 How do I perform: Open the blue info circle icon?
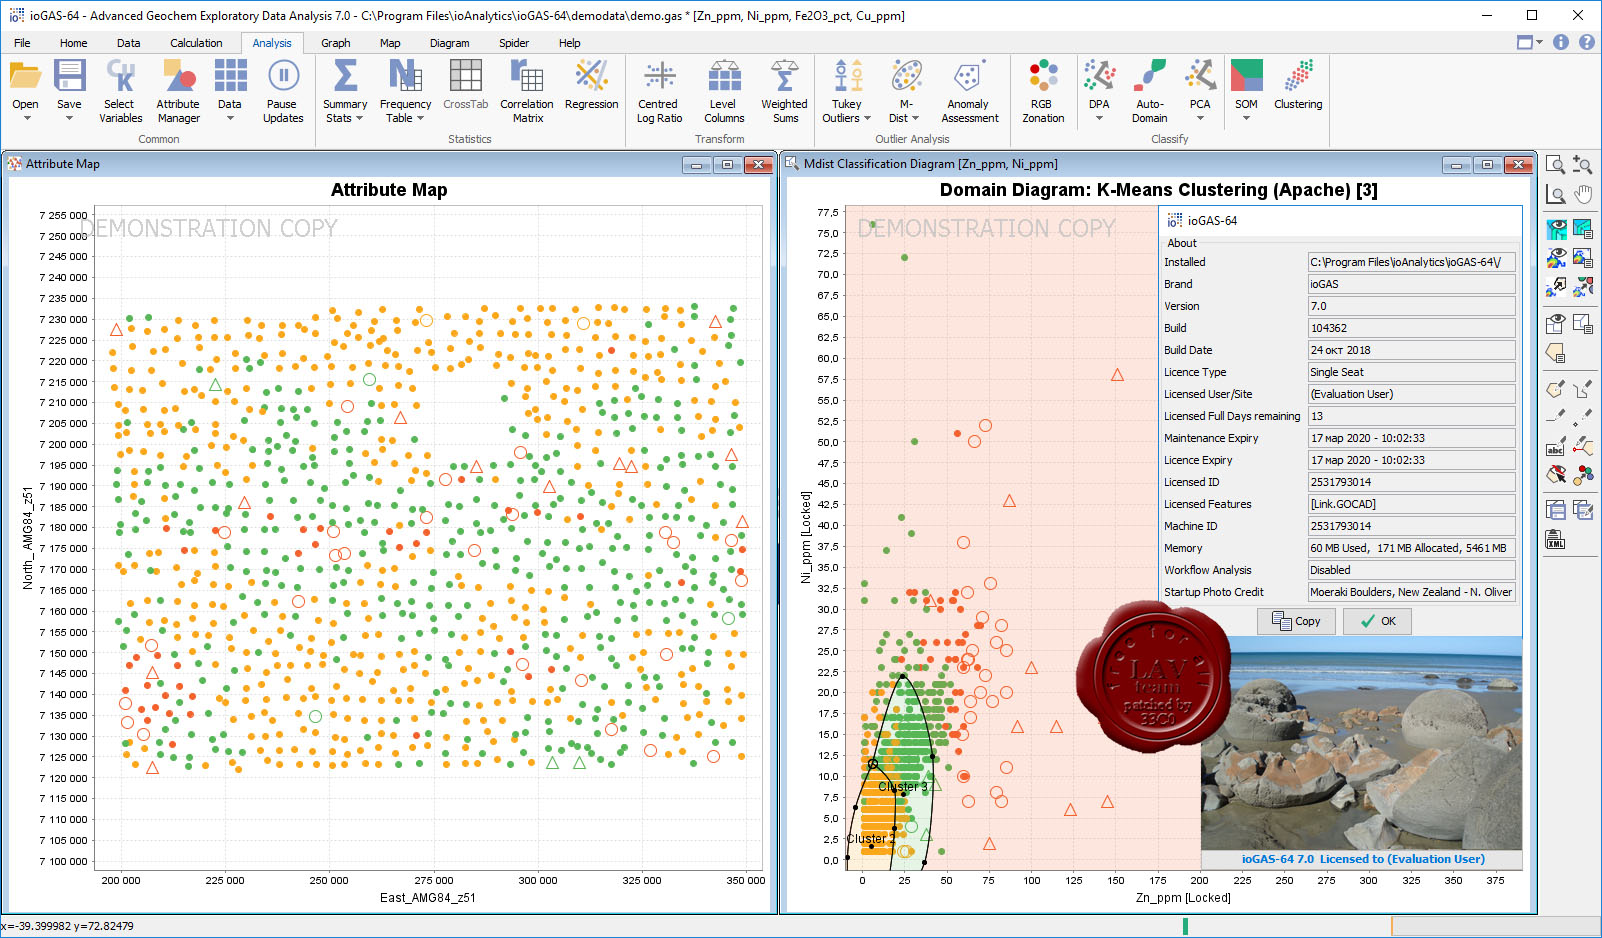1561,42
